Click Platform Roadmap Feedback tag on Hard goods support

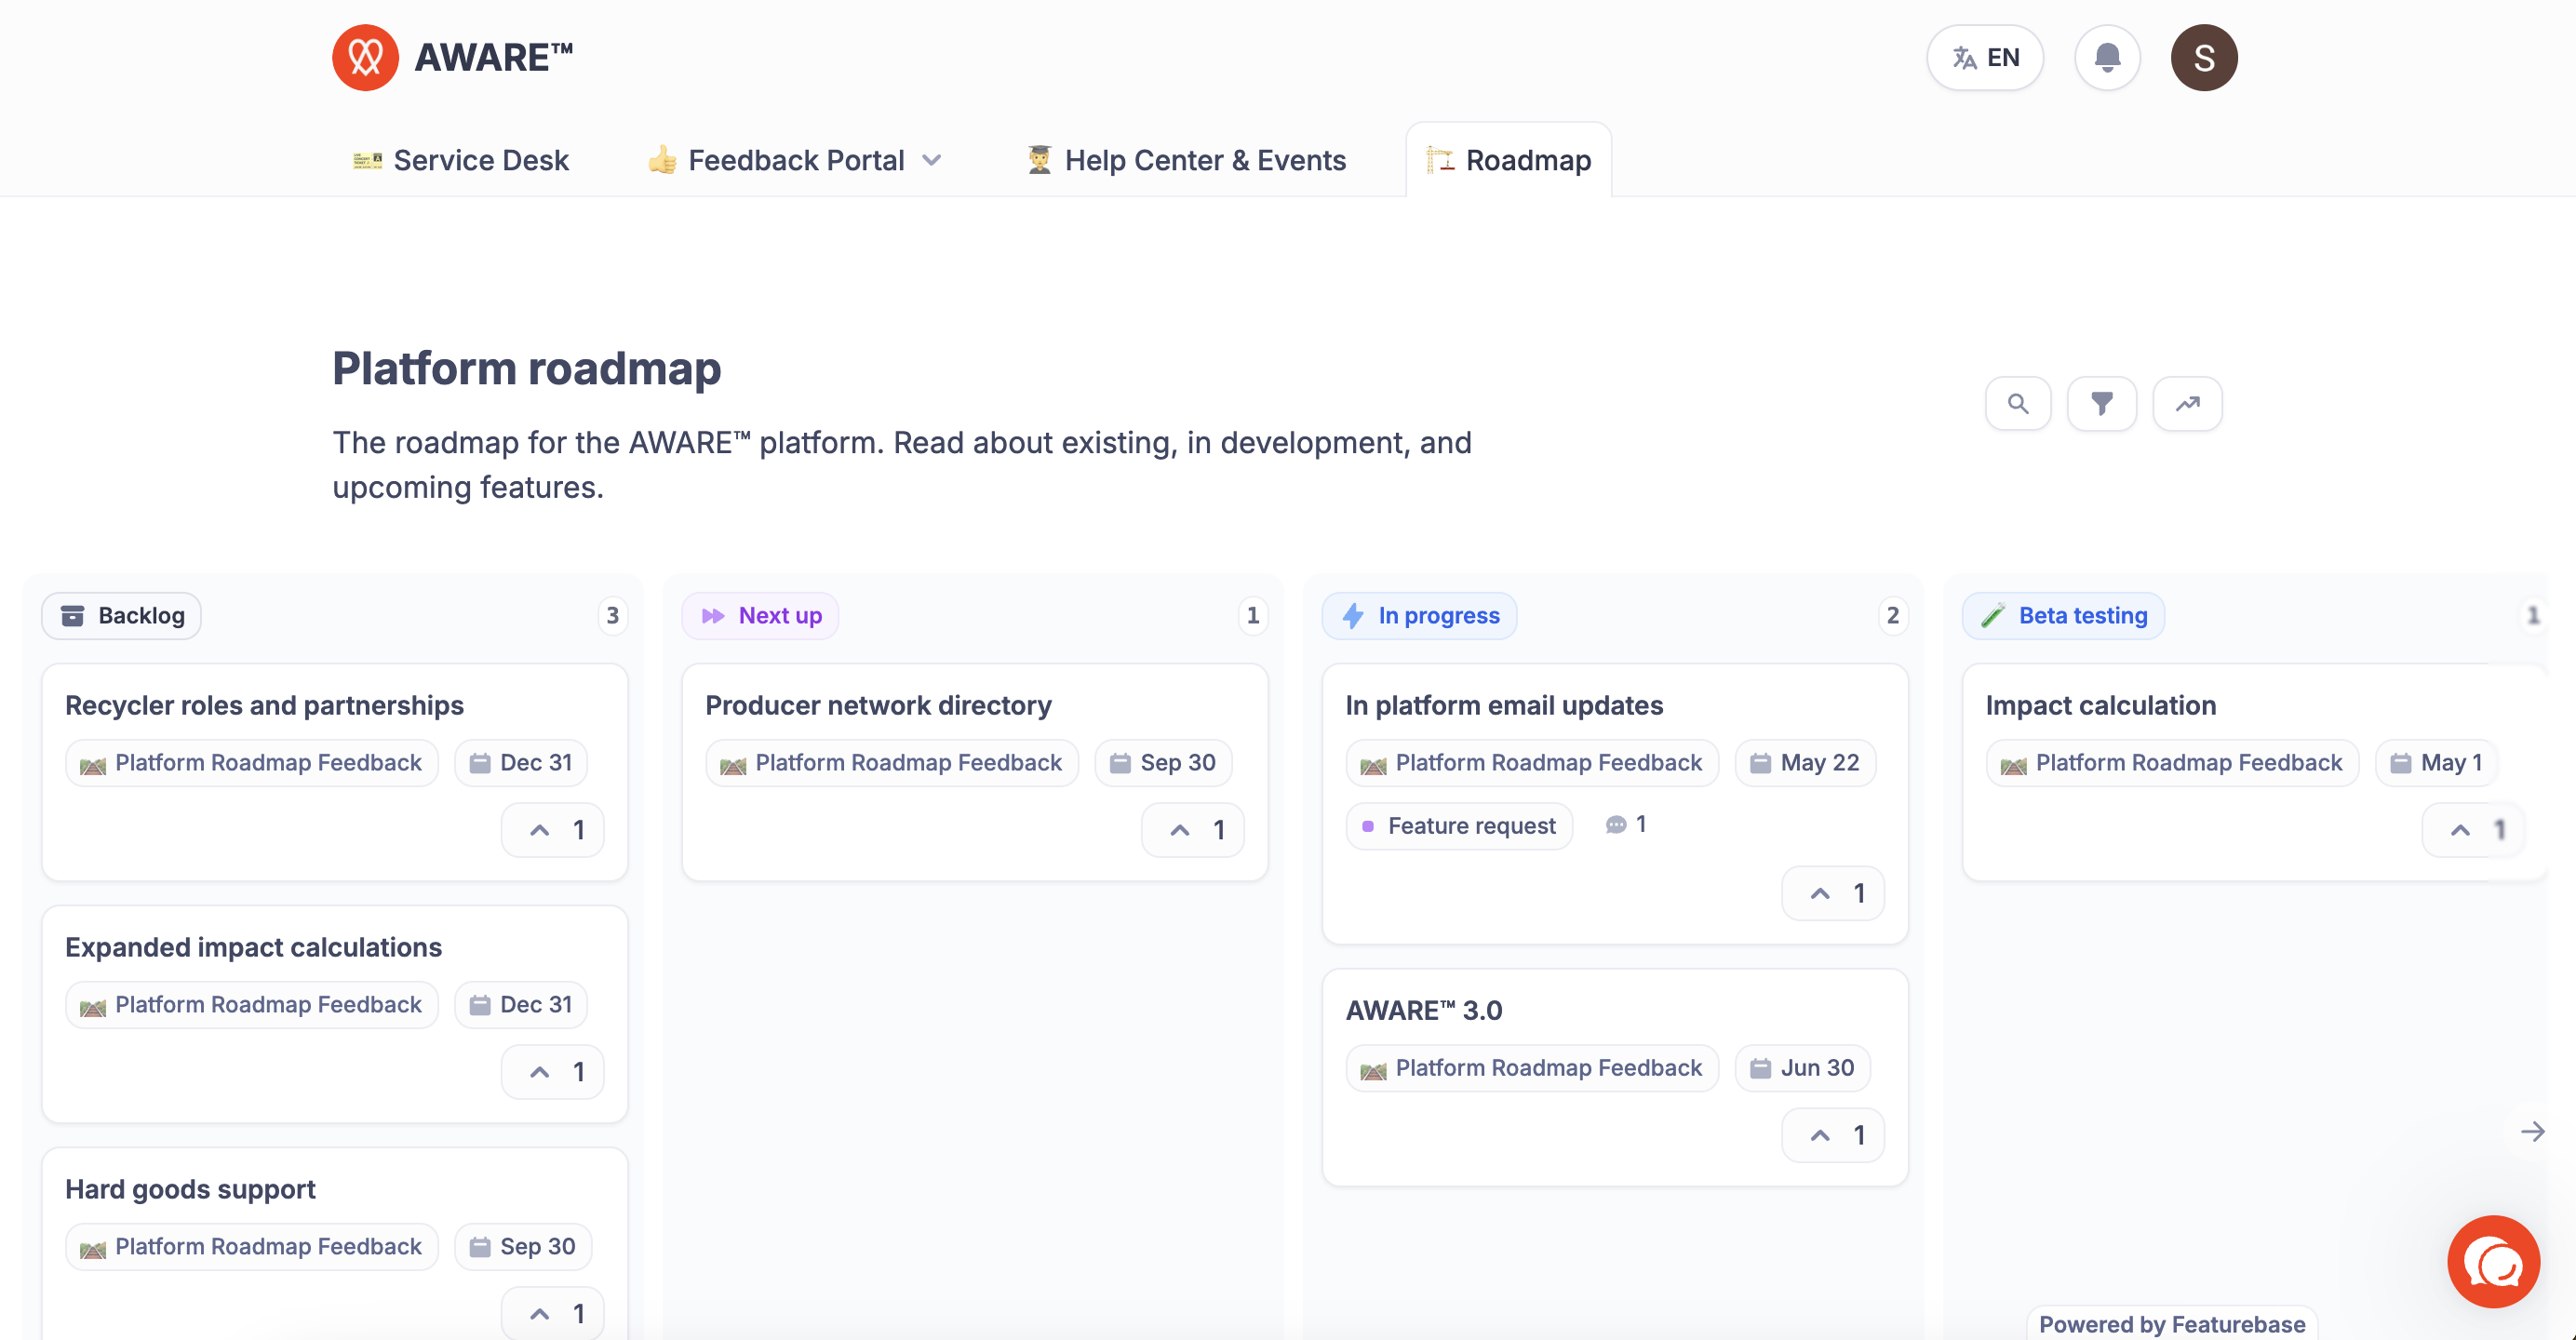(252, 1247)
